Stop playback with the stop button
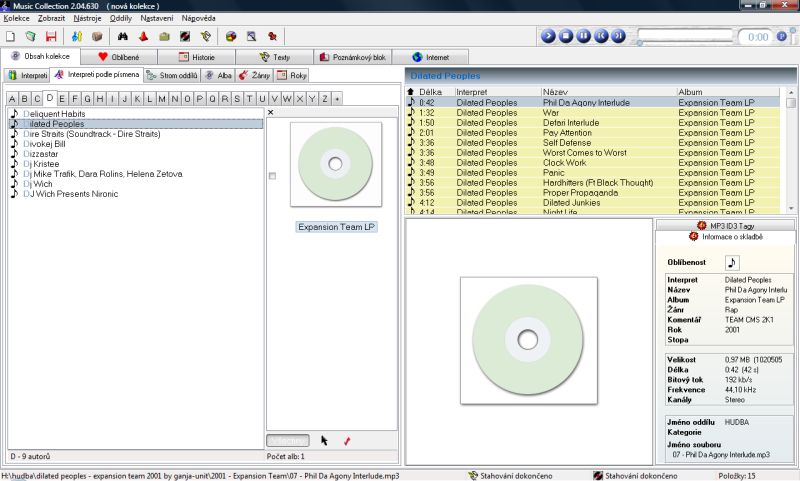Viewport: 800px width, 481px height. tap(566, 36)
